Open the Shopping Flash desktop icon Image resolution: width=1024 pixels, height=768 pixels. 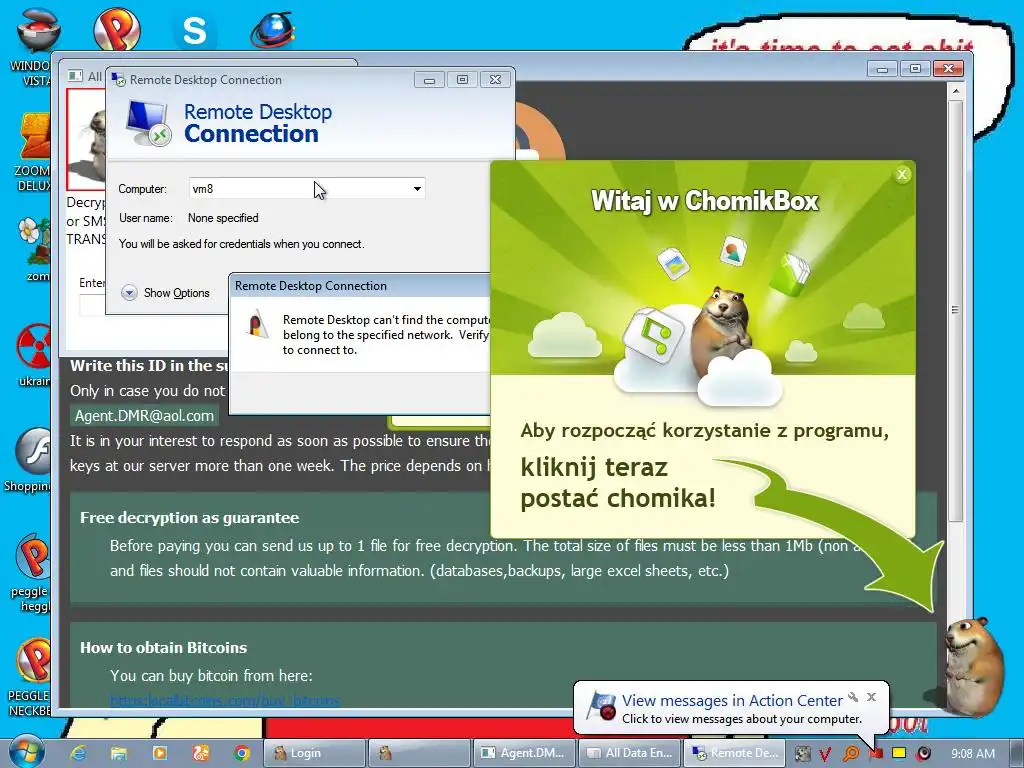[x=30, y=459]
